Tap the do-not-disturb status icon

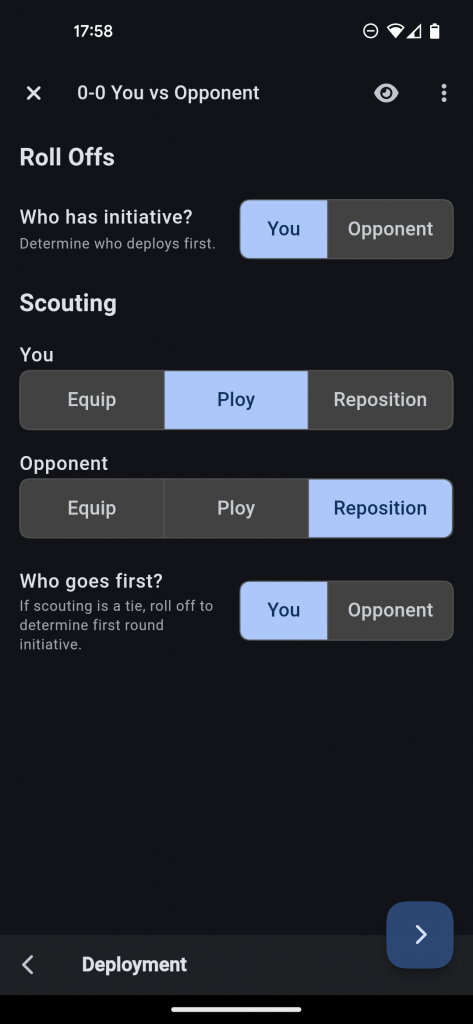click(370, 31)
